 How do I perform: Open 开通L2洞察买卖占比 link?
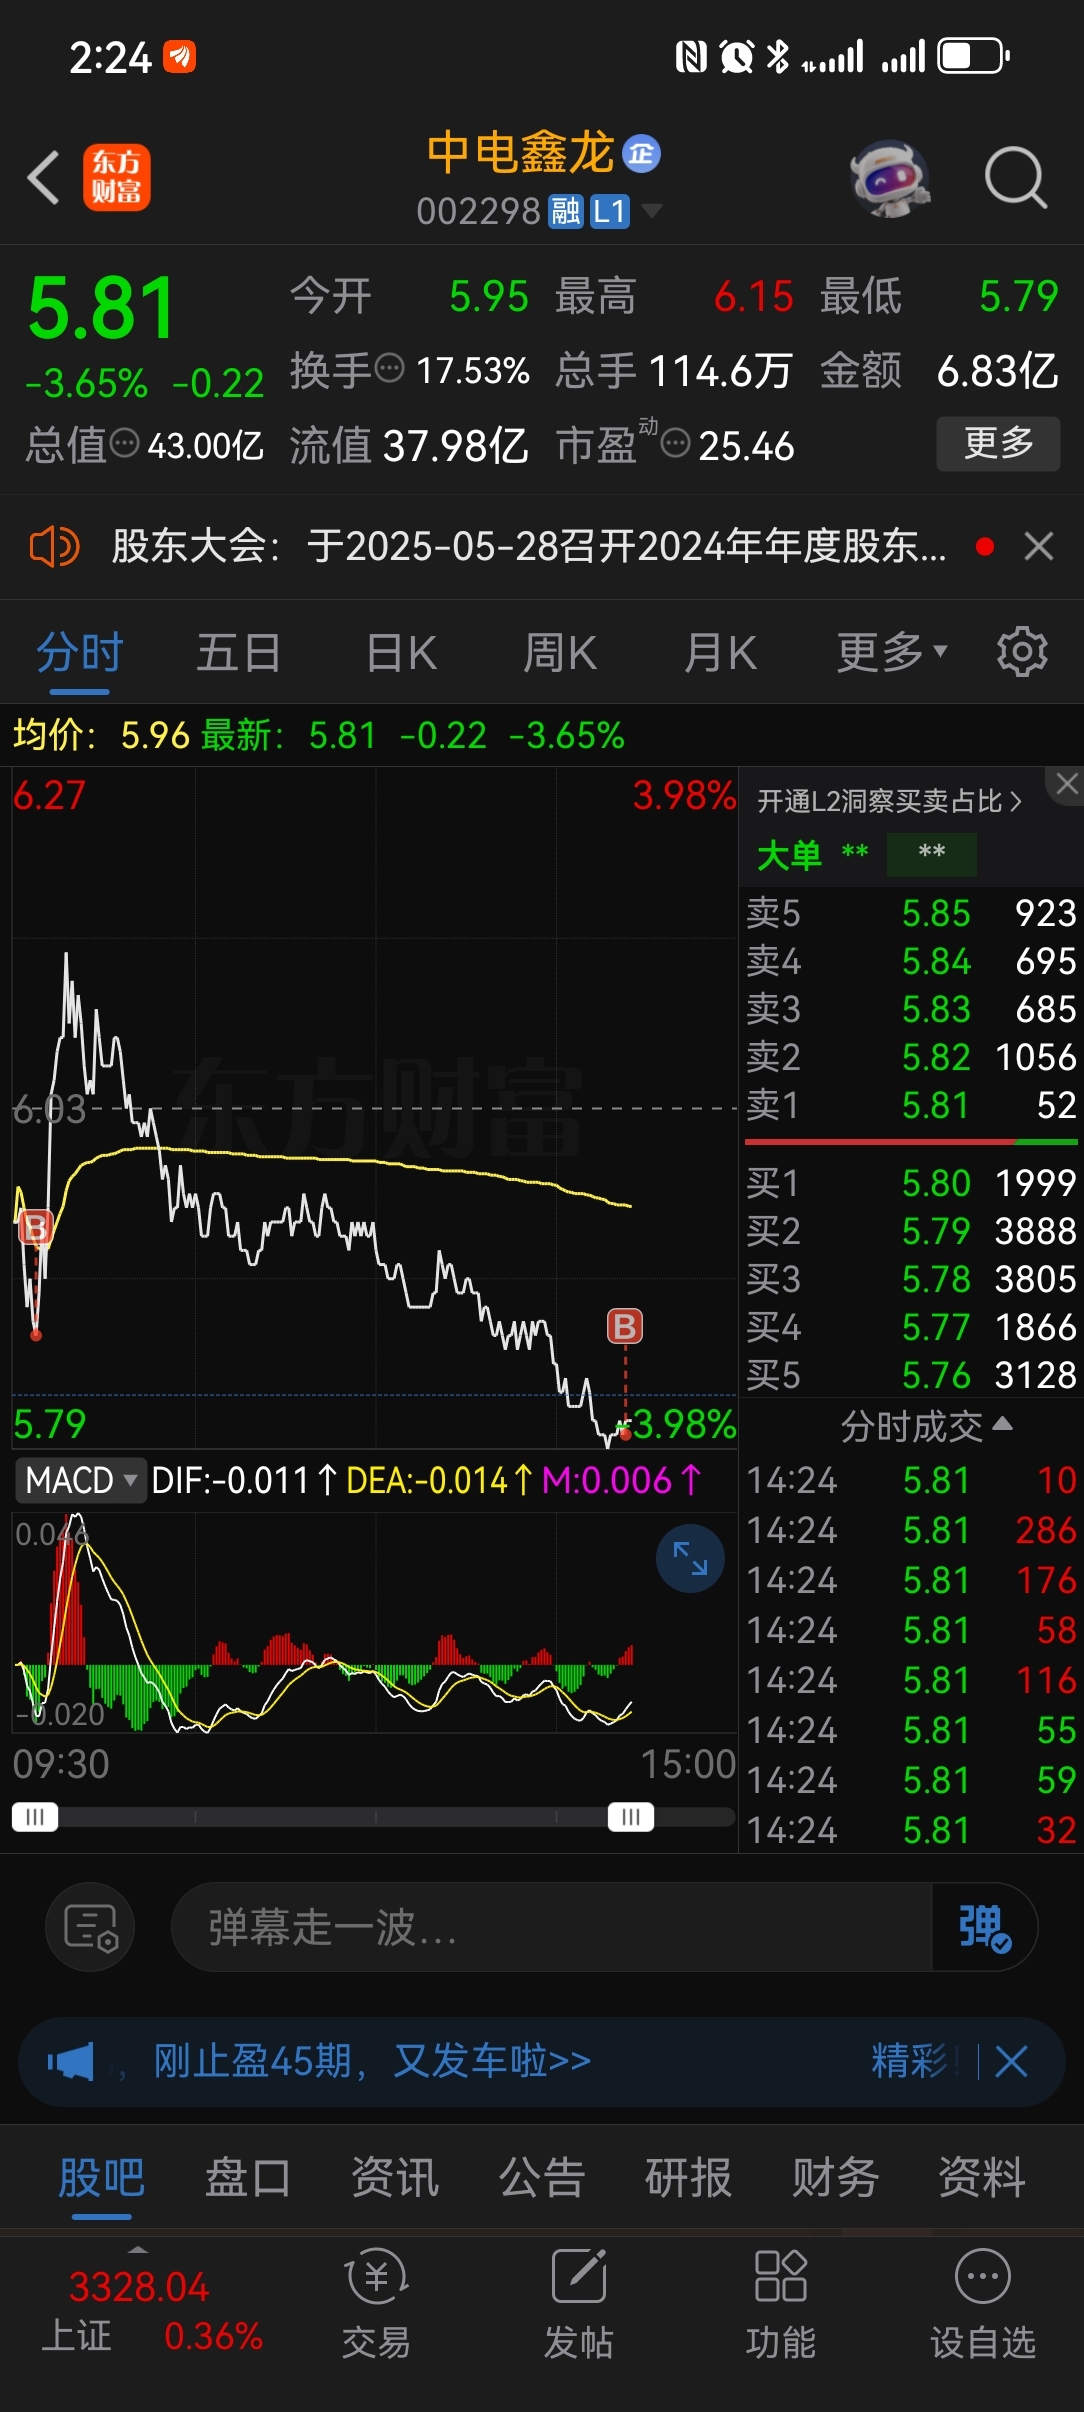(x=889, y=801)
